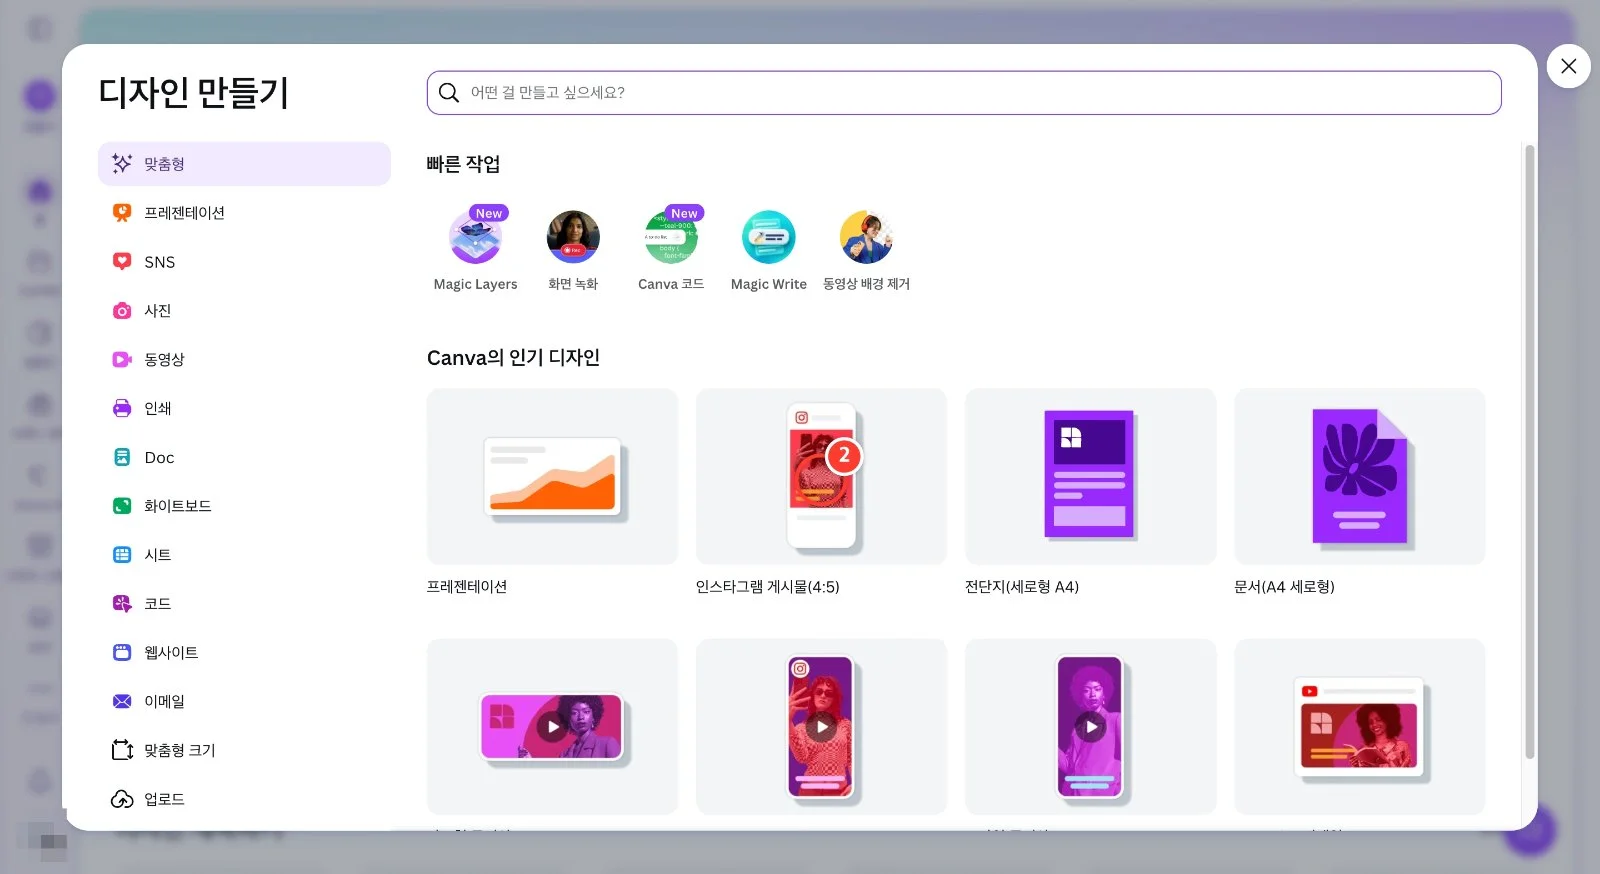The height and width of the screenshot is (874, 1600).
Task: Select the 전단지(세로형 A4) design thumbnail
Action: click(1090, 477)
